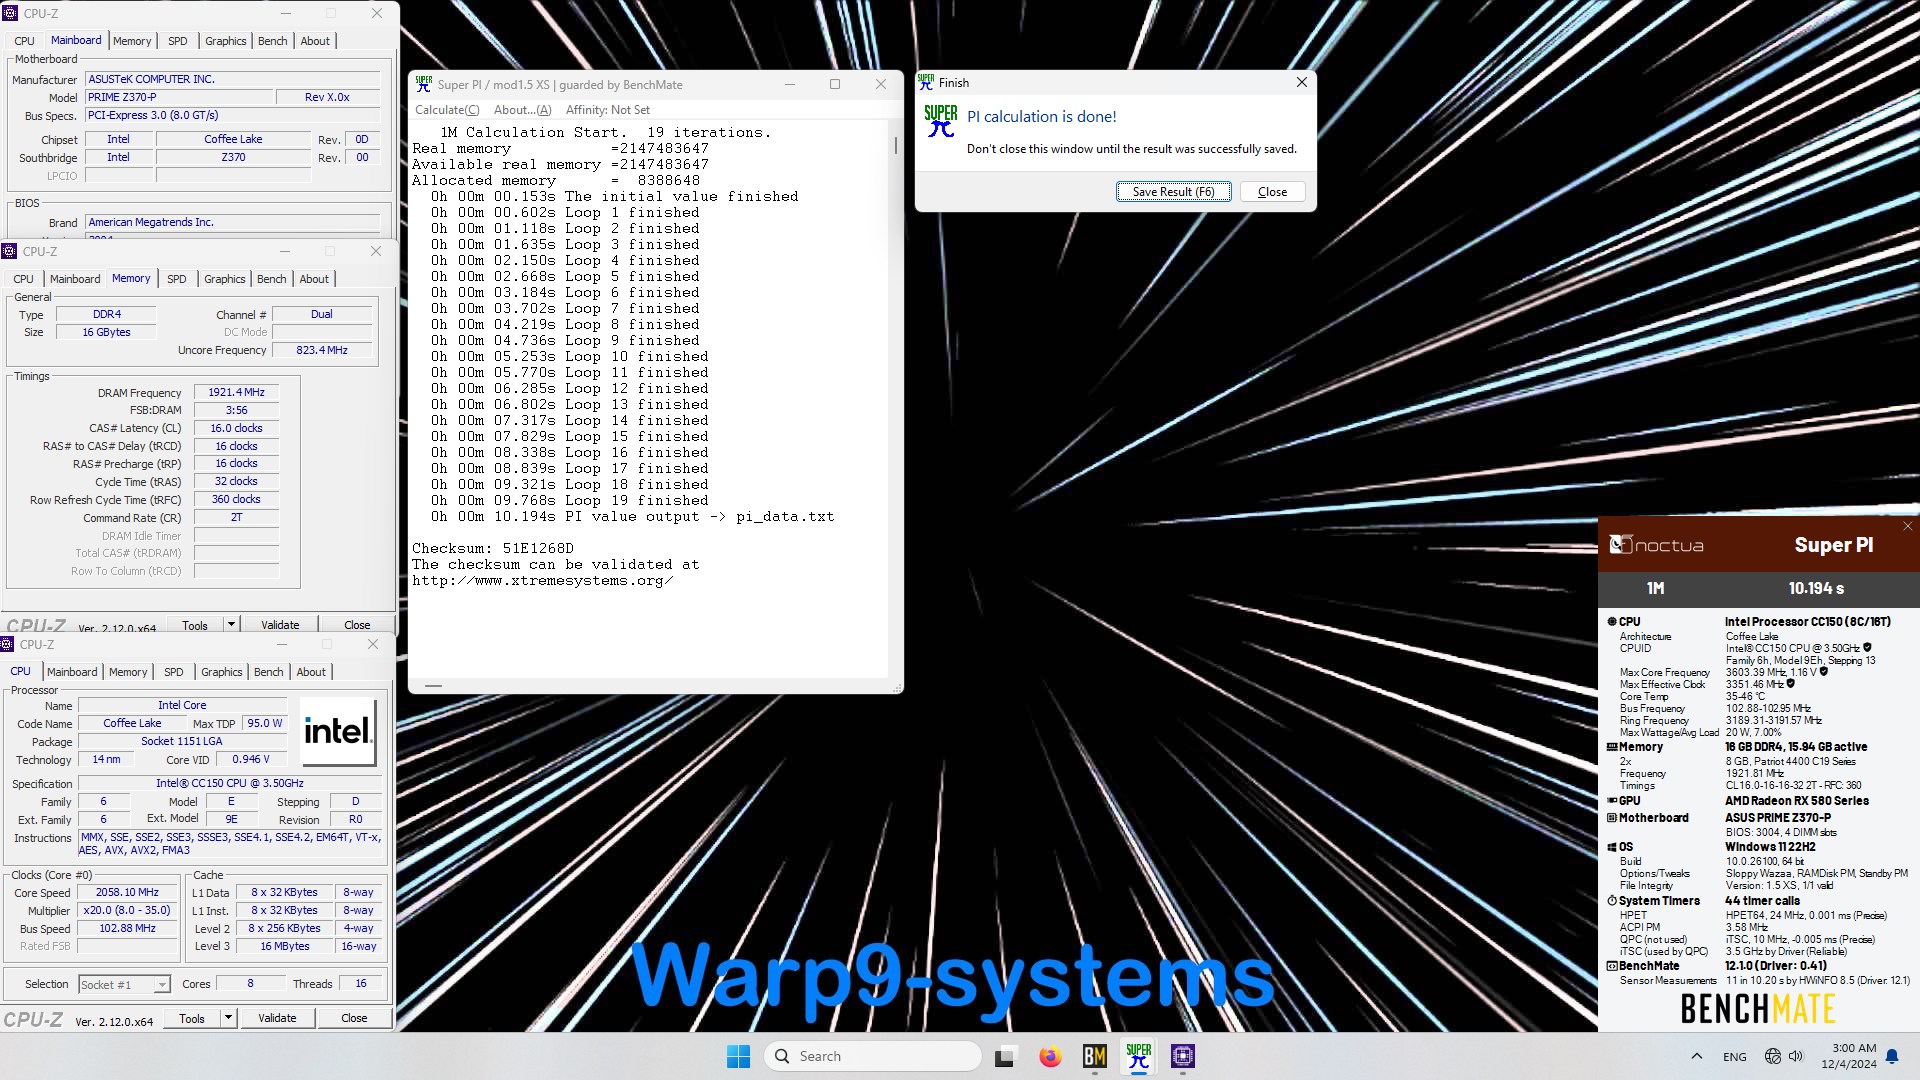Minimize the CPU-Z Mainboard window
This screenshot has width=1920, height=1080.
coord(285,13)
